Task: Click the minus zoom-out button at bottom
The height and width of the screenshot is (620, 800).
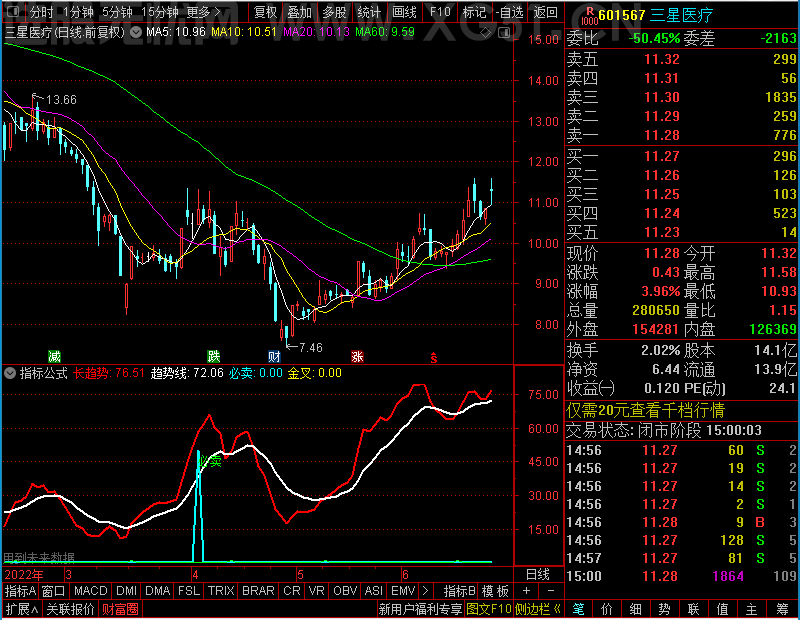Action: click(x=551, y=591)
